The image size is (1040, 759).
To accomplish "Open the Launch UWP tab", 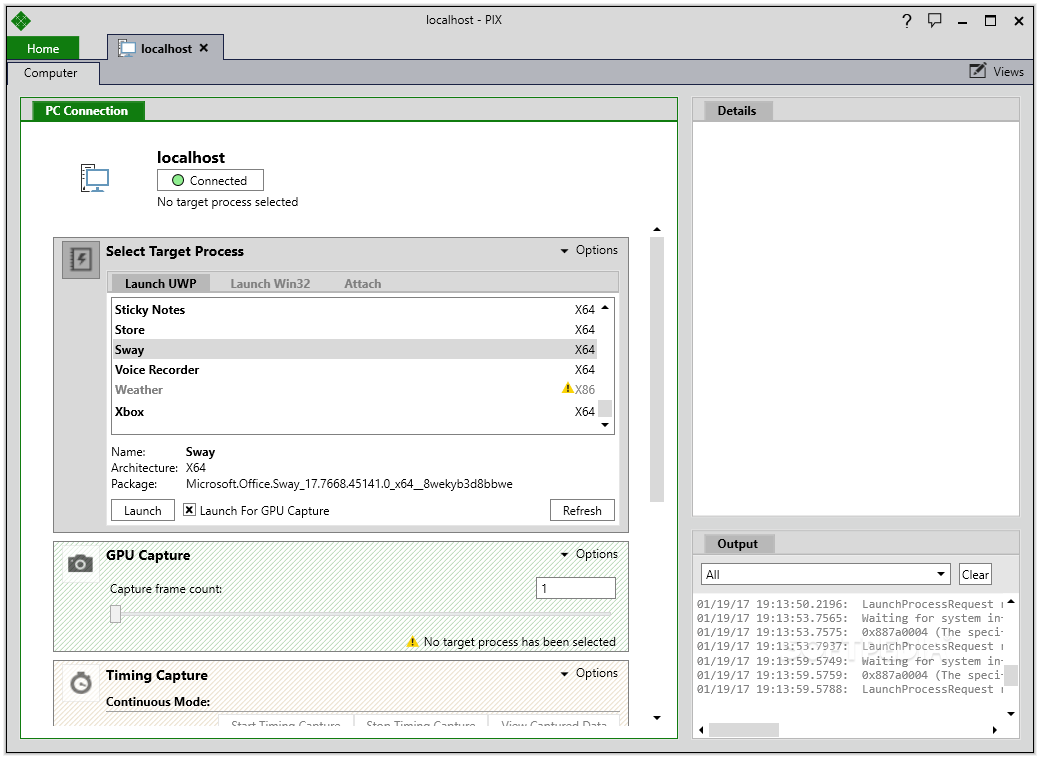I will click(x=161, y=283).
